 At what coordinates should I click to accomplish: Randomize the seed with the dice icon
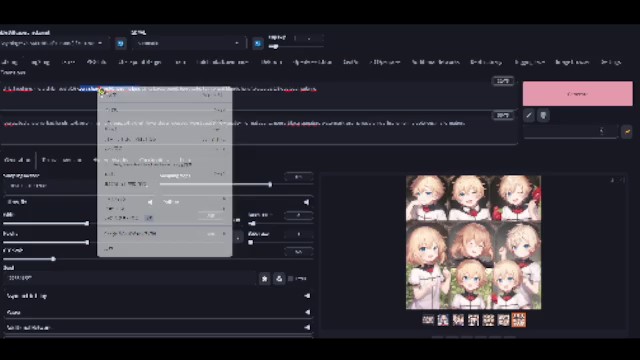pyautogui.click(x=264, y=278)
